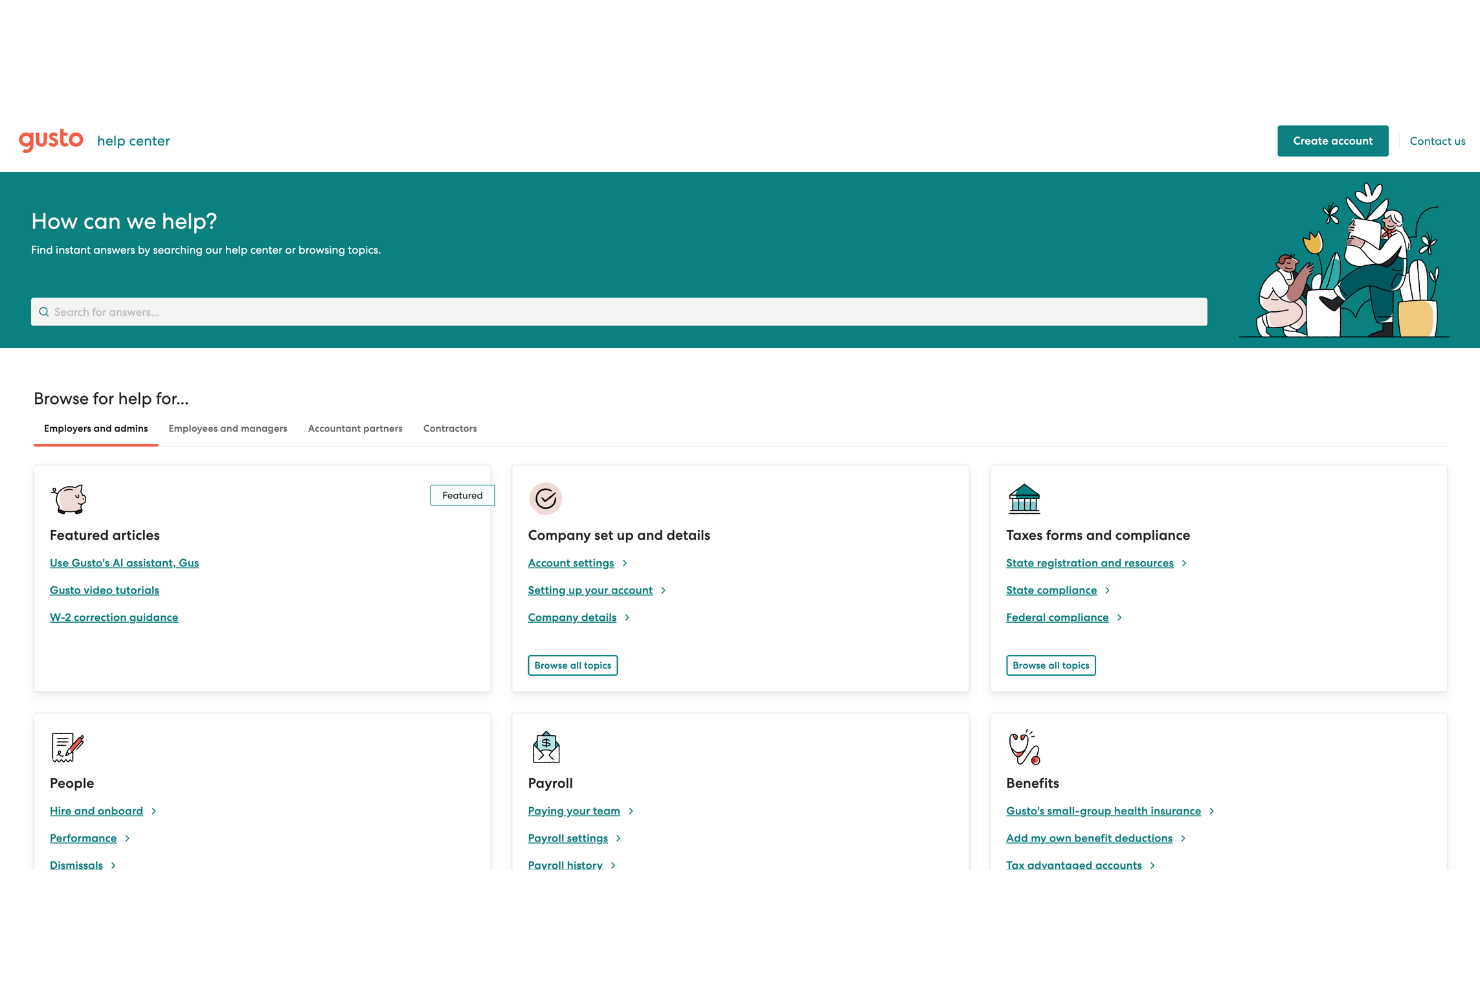Click the bank icon for Taxes forms
Viewport: 1480px width, 987px height.
pos(1024,498)
